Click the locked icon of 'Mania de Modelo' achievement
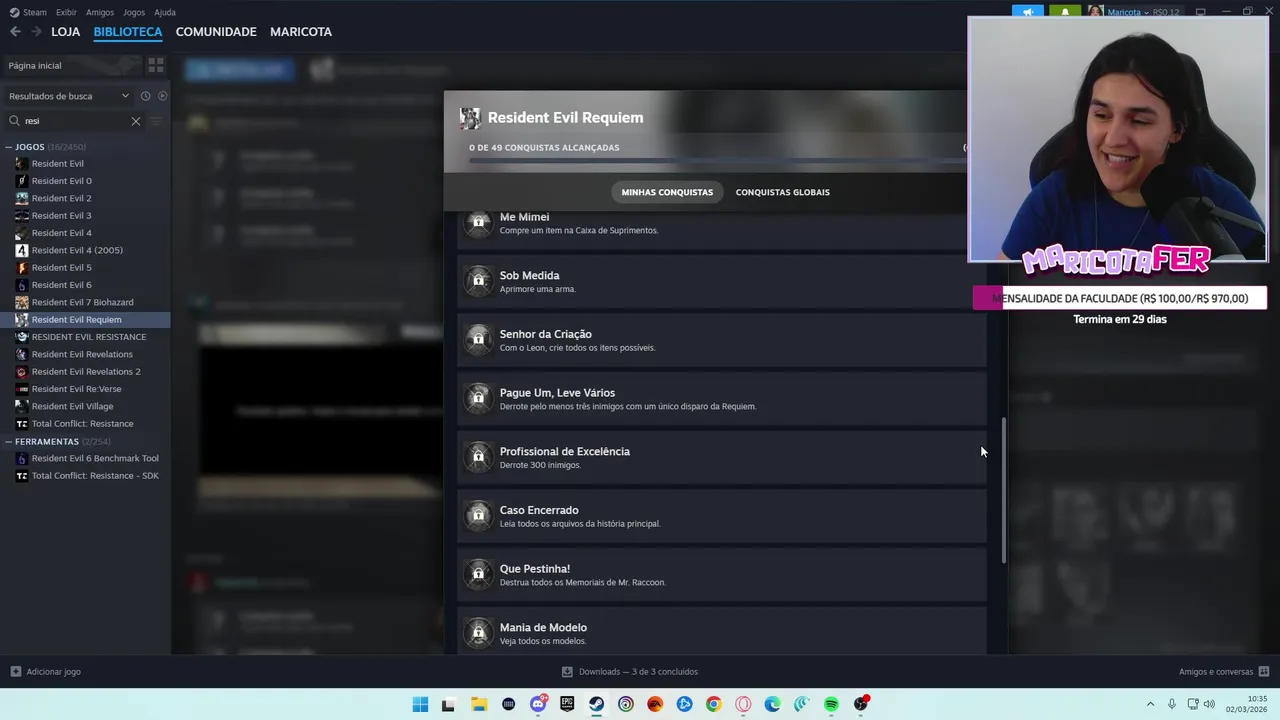This screenshot has height=720, width=1280. pyautogui.click(x=479, y=632)
